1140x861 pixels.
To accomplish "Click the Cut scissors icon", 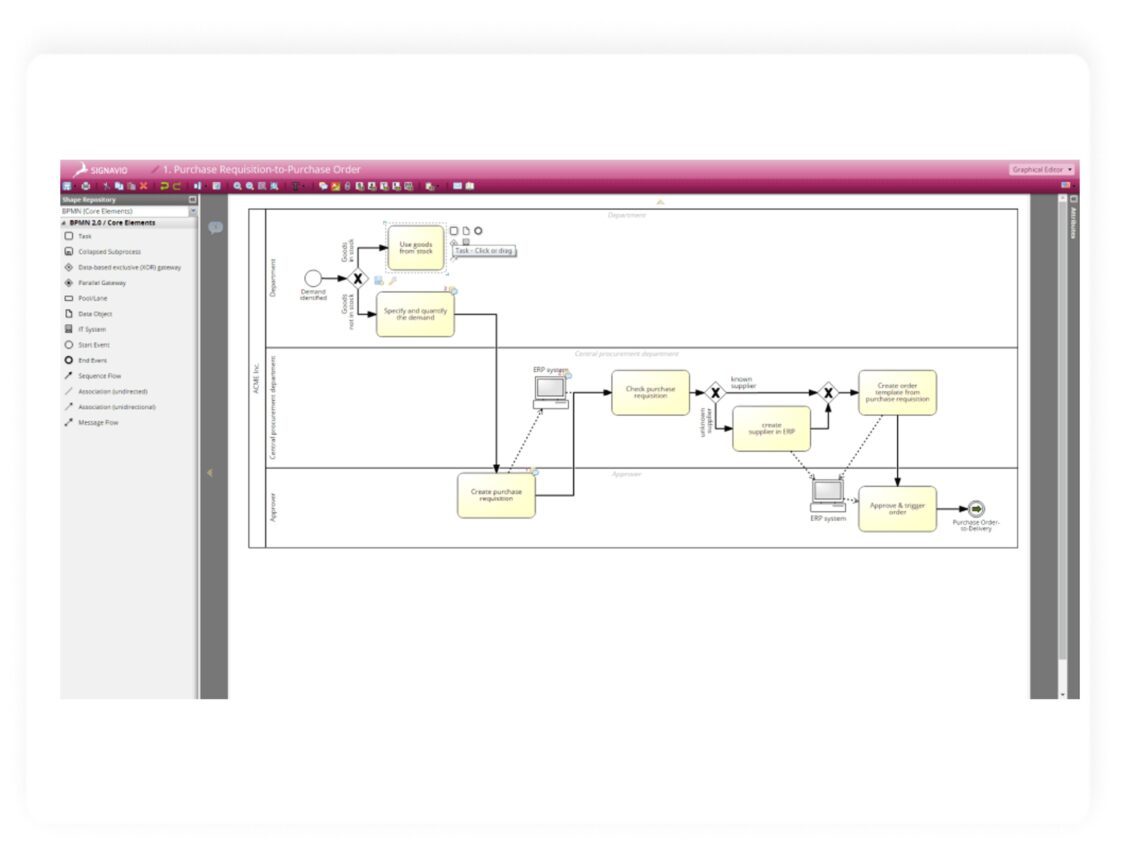I will (107, 186).
